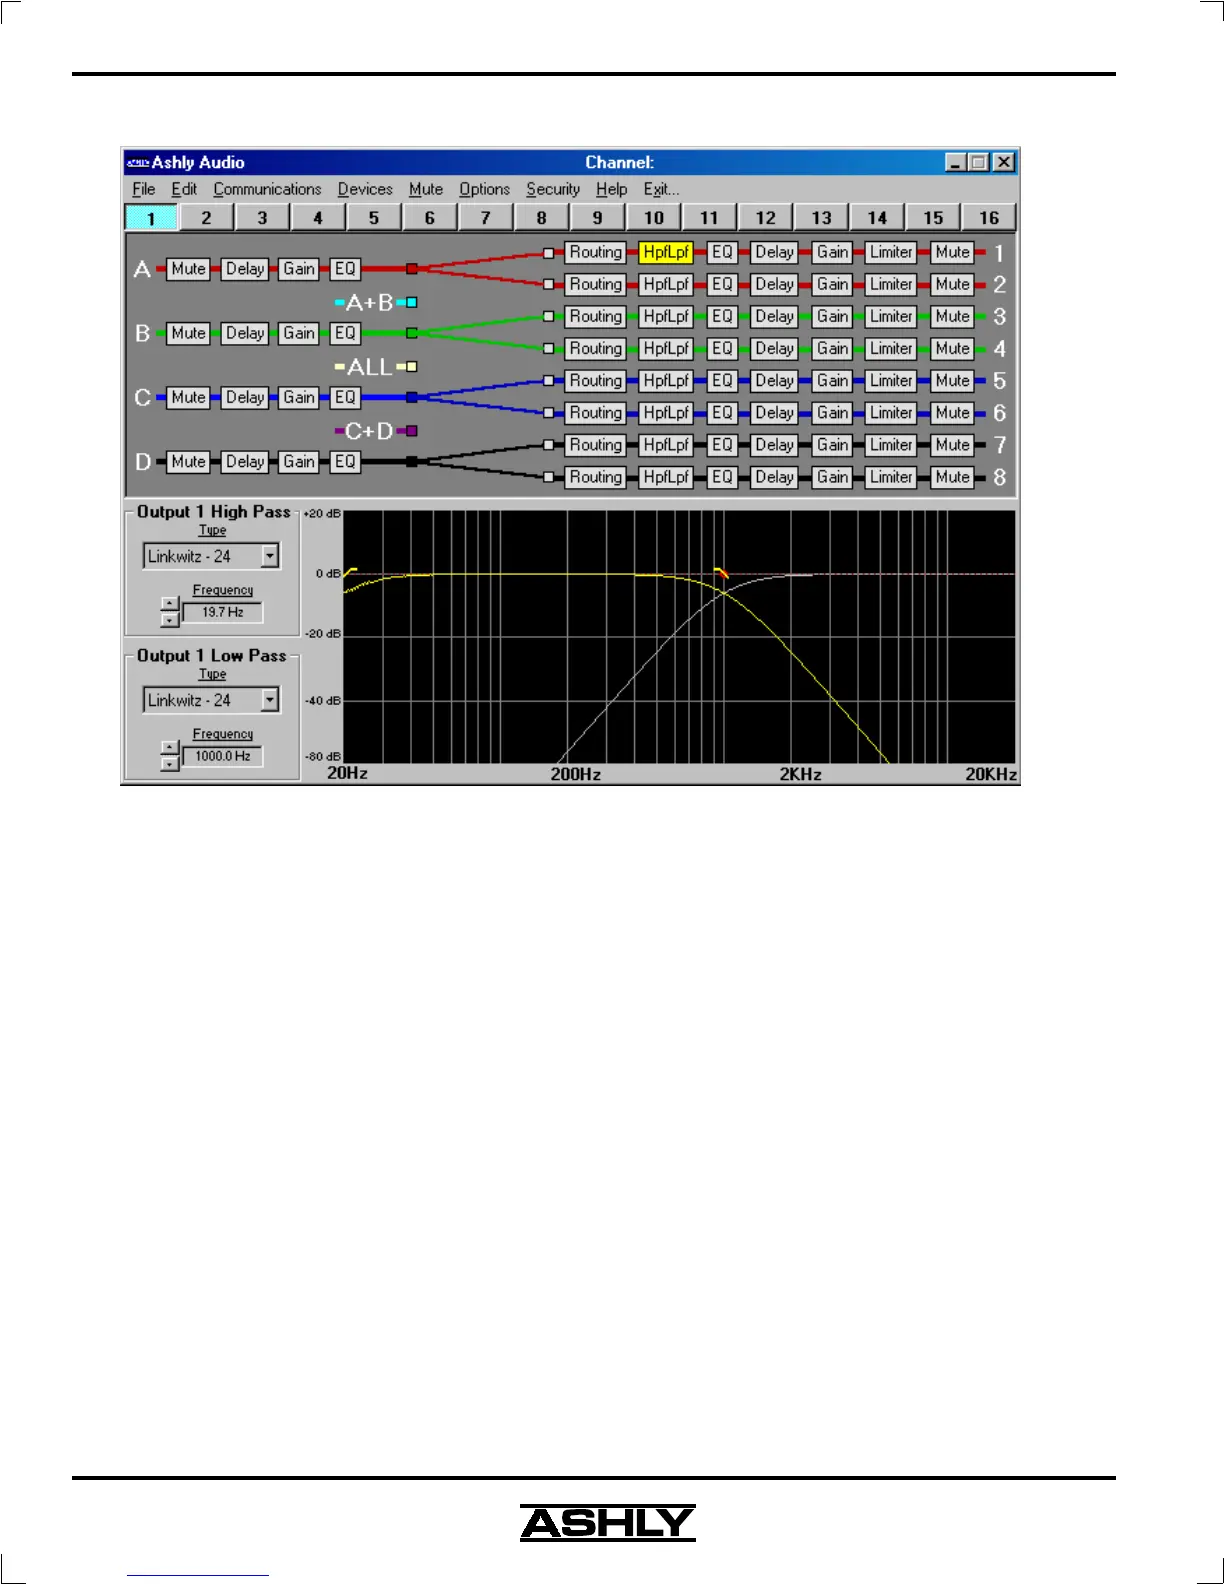
Task: Open Limiter block for output 6
Action: coord(891,413)
